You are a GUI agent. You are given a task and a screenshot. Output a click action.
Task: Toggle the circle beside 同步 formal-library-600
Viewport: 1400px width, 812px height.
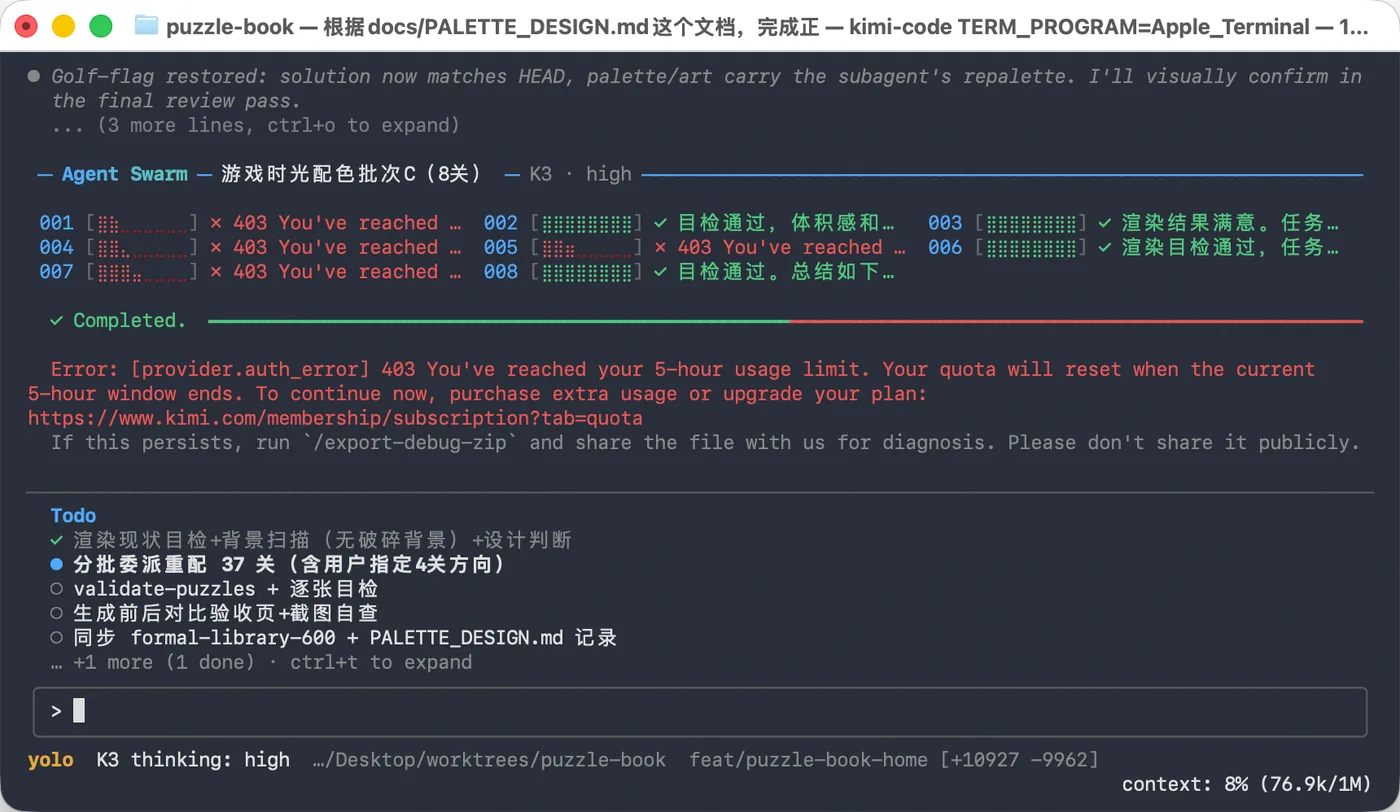pos(57,638)
